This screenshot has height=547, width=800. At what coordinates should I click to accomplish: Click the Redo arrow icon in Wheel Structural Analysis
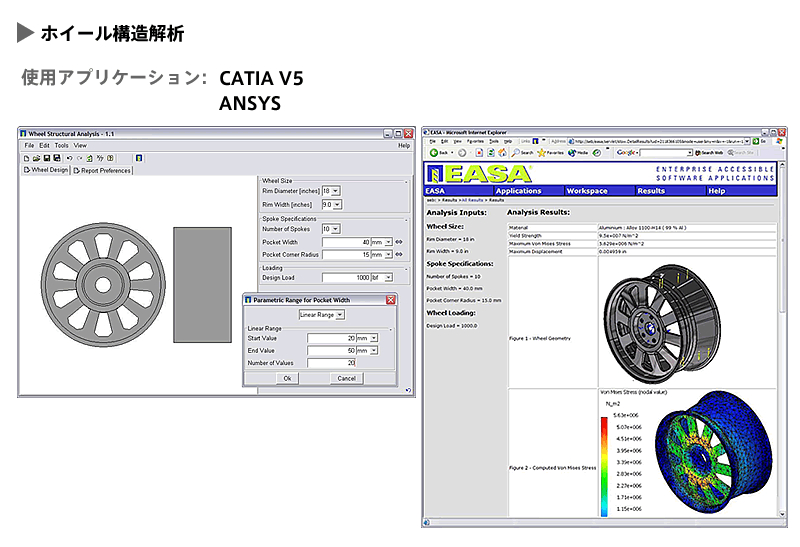coord(80,158)
